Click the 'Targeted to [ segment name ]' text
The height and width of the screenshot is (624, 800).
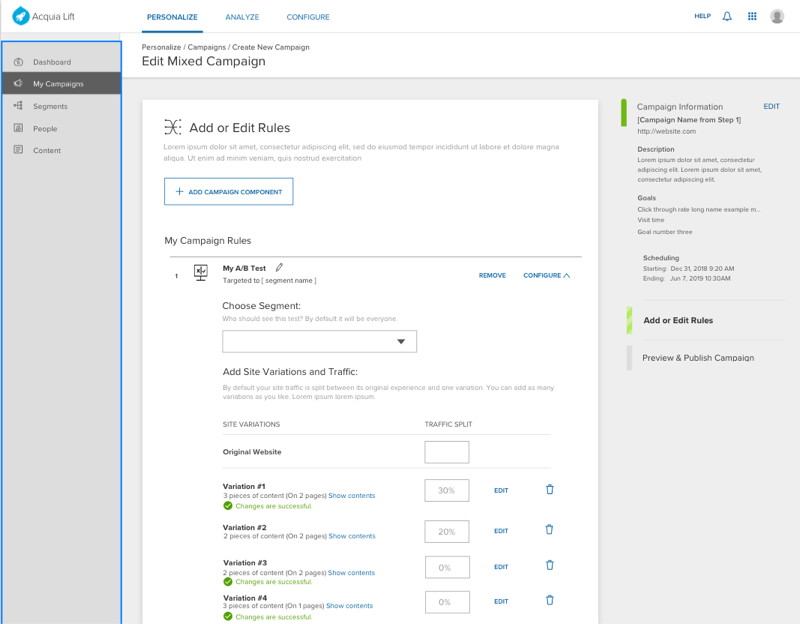coord(269,280)
